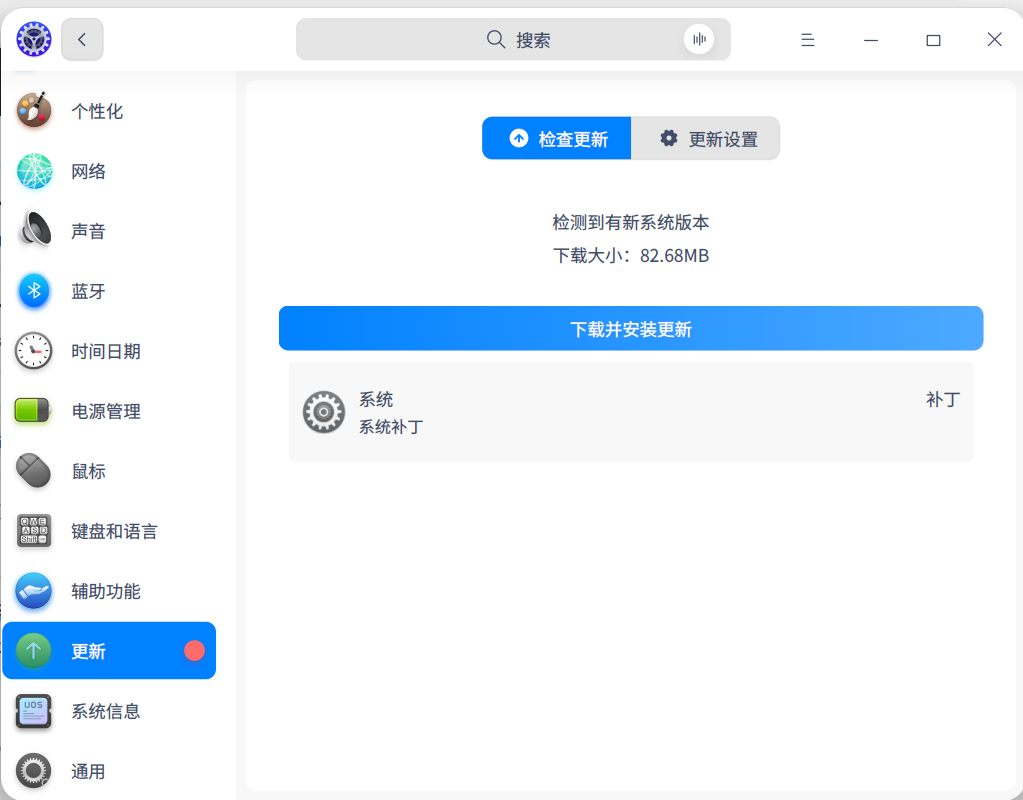This screenshot has height=800, width=1023.
Task: Go back using the arrow button
Action: 82,40
